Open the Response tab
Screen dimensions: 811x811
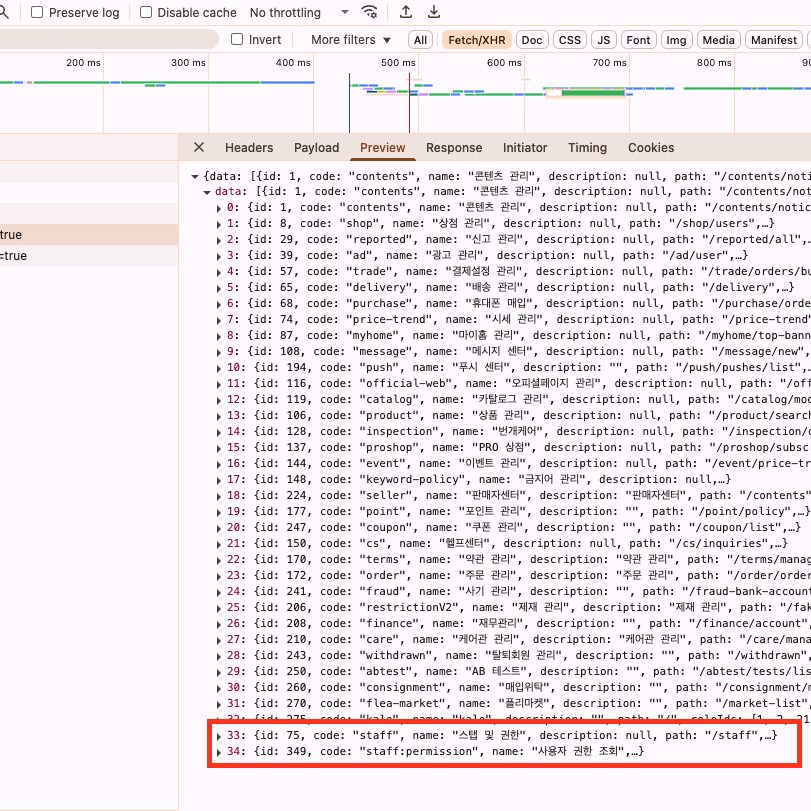[x=454, y=148]
